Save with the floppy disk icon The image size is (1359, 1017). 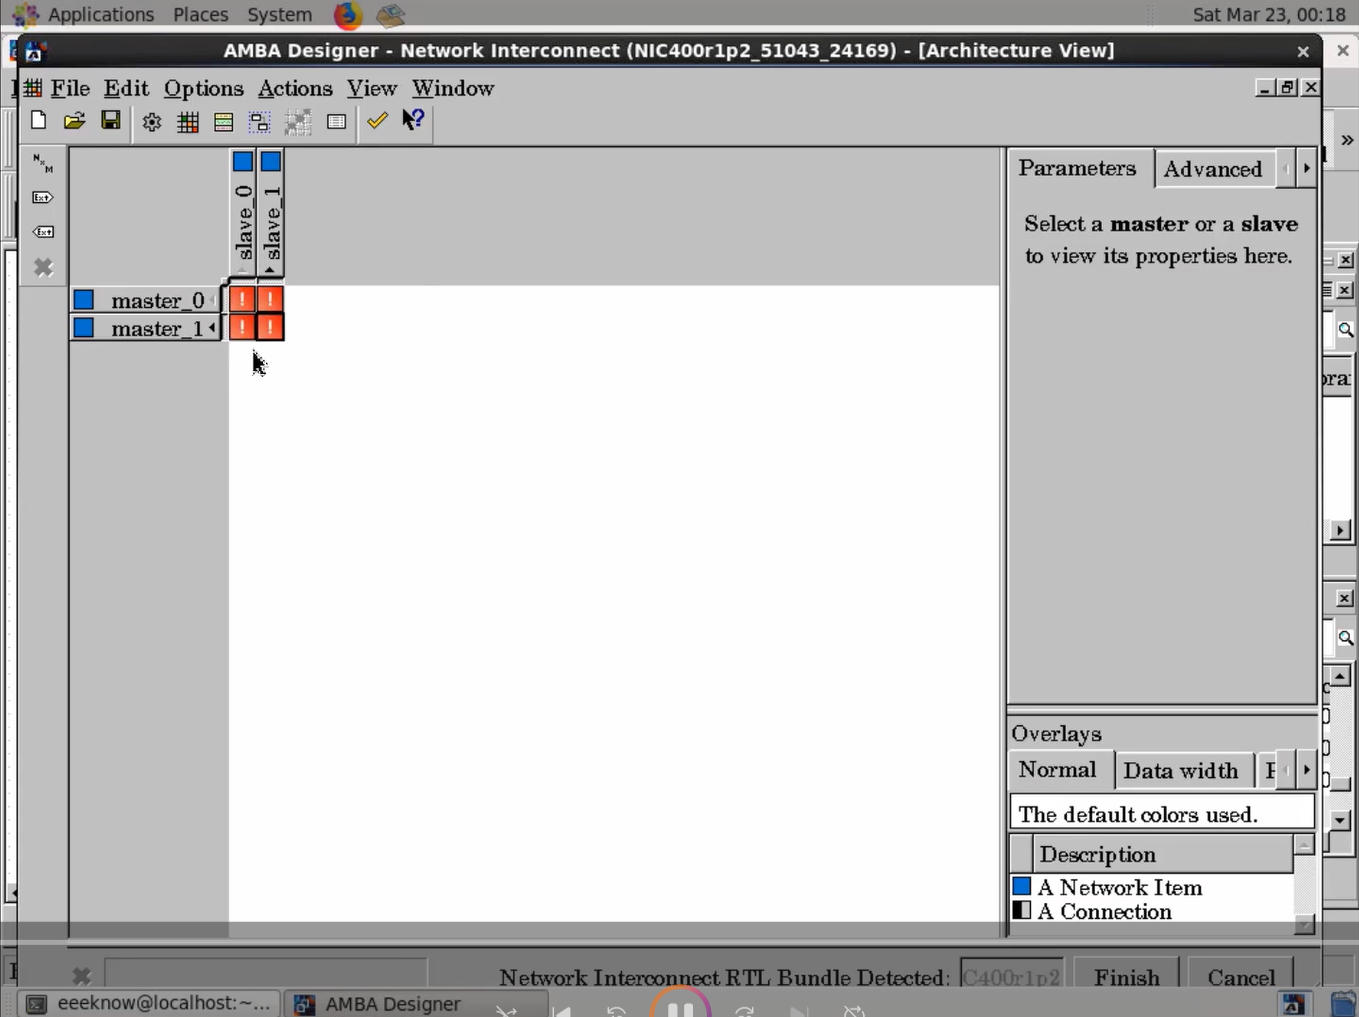point(111,121)
